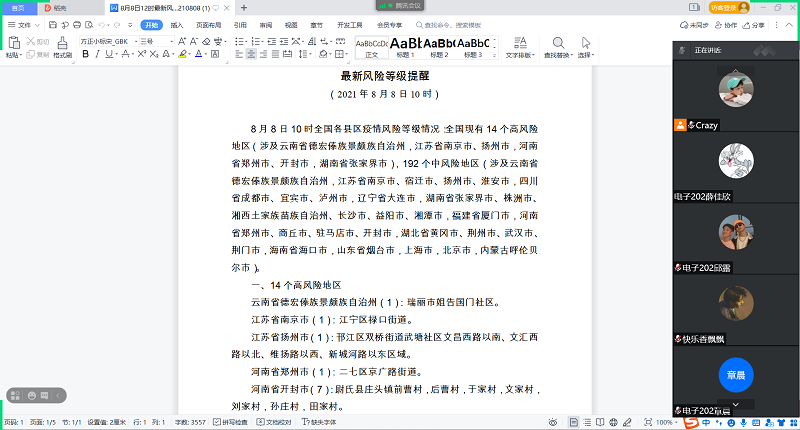Expand the Text Layout (文字排版) dropdown

[x=520, y=47]
